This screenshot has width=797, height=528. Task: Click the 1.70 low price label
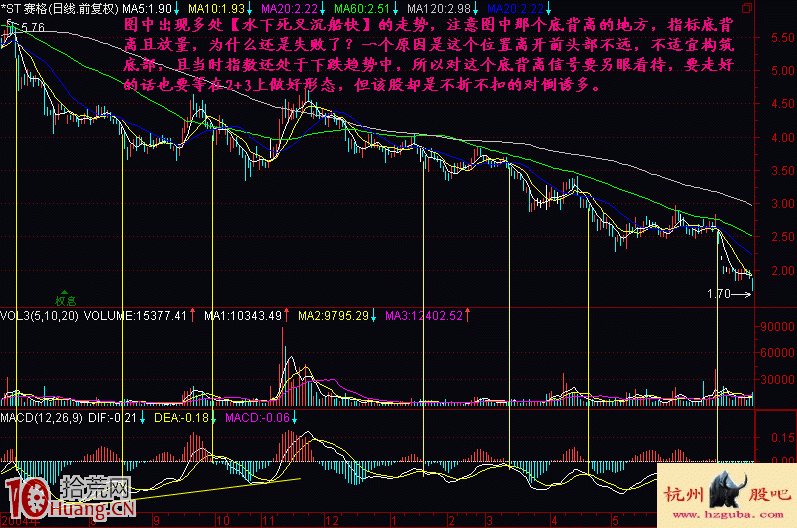(719, 294)
